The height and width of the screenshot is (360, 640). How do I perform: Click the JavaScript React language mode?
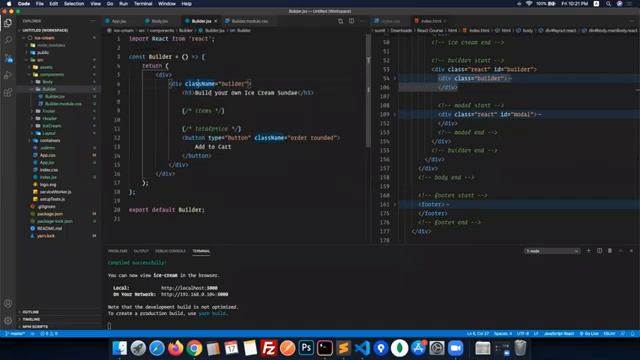point(559,333)
